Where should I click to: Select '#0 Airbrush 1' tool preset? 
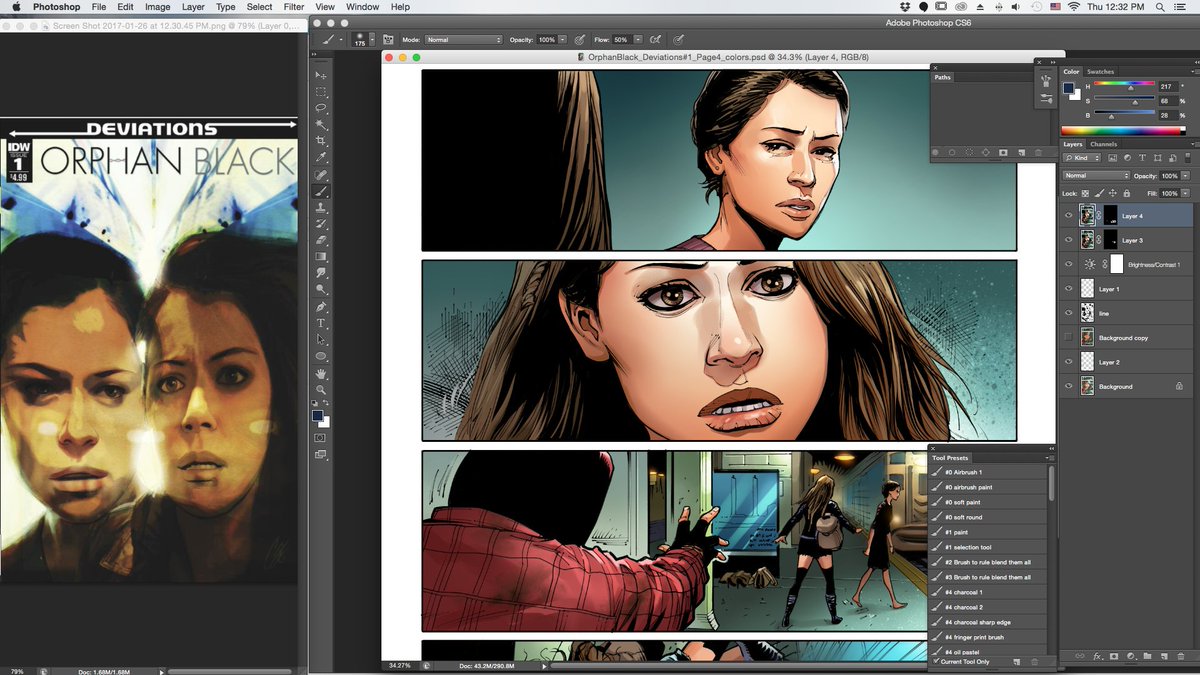(988, 472)
